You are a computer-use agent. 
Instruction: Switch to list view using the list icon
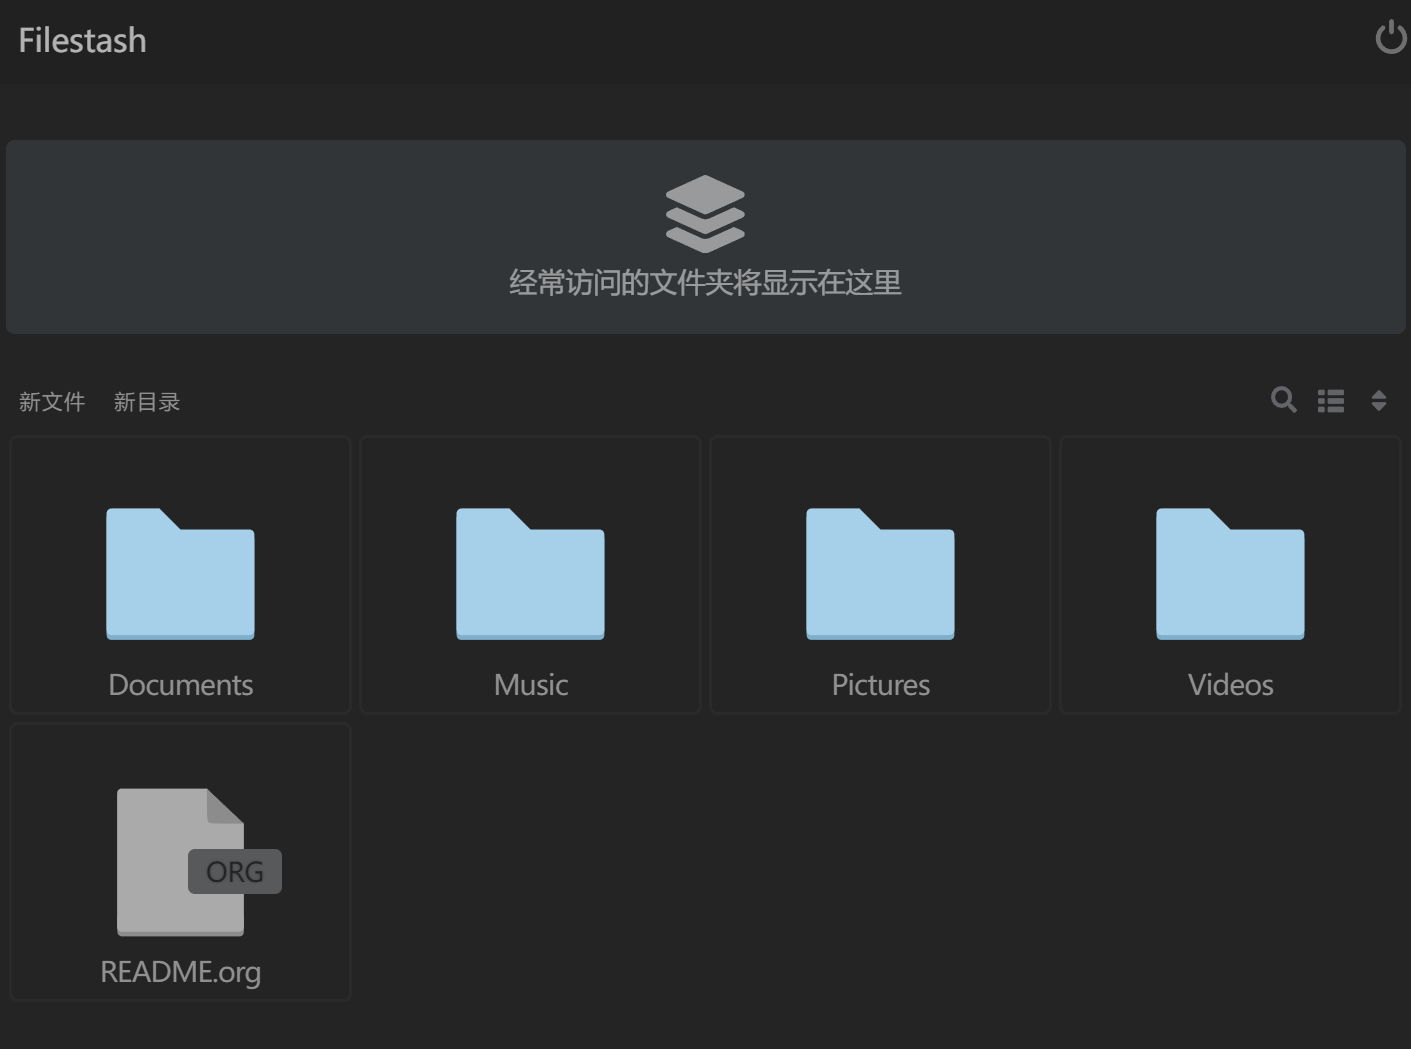pyautogui.click(x=1331, y=400)
